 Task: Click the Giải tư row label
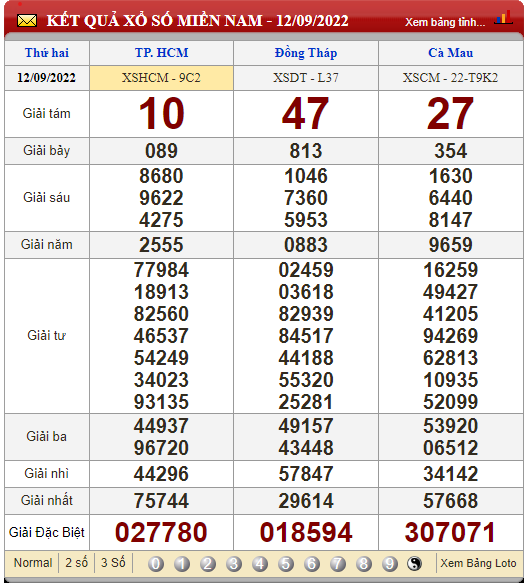click(47, 336)
